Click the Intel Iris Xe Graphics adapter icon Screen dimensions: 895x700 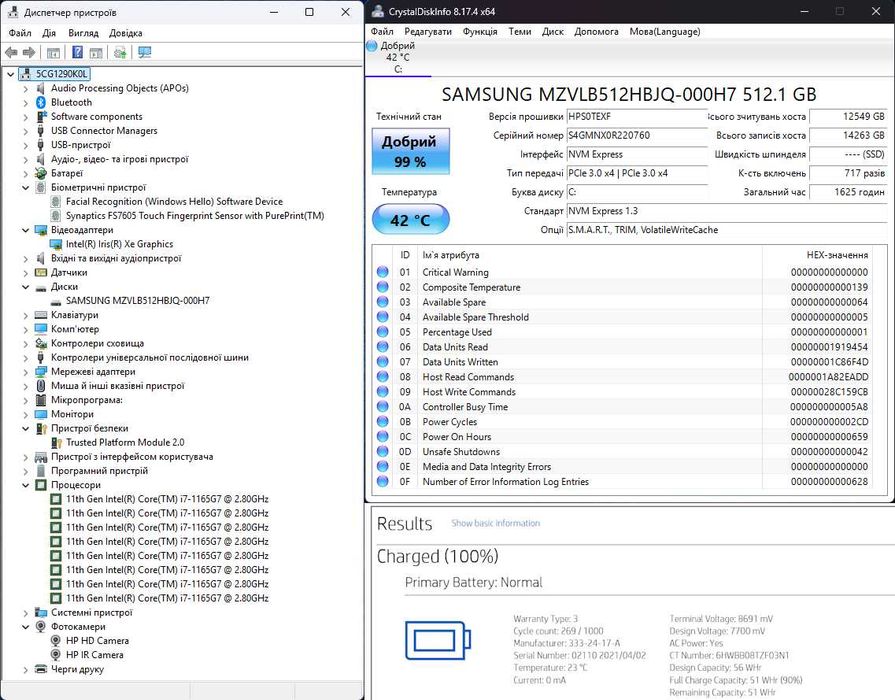56,244
